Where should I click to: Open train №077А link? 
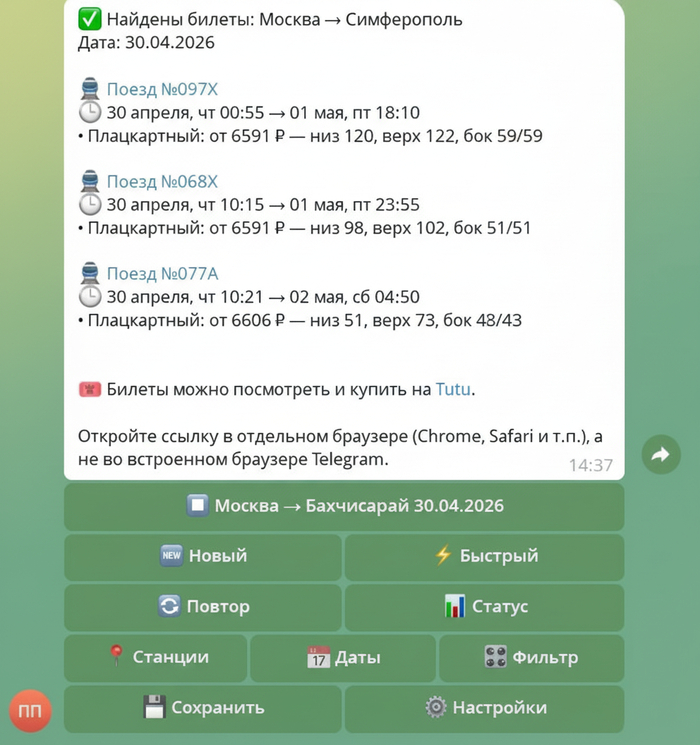point(162,274)
